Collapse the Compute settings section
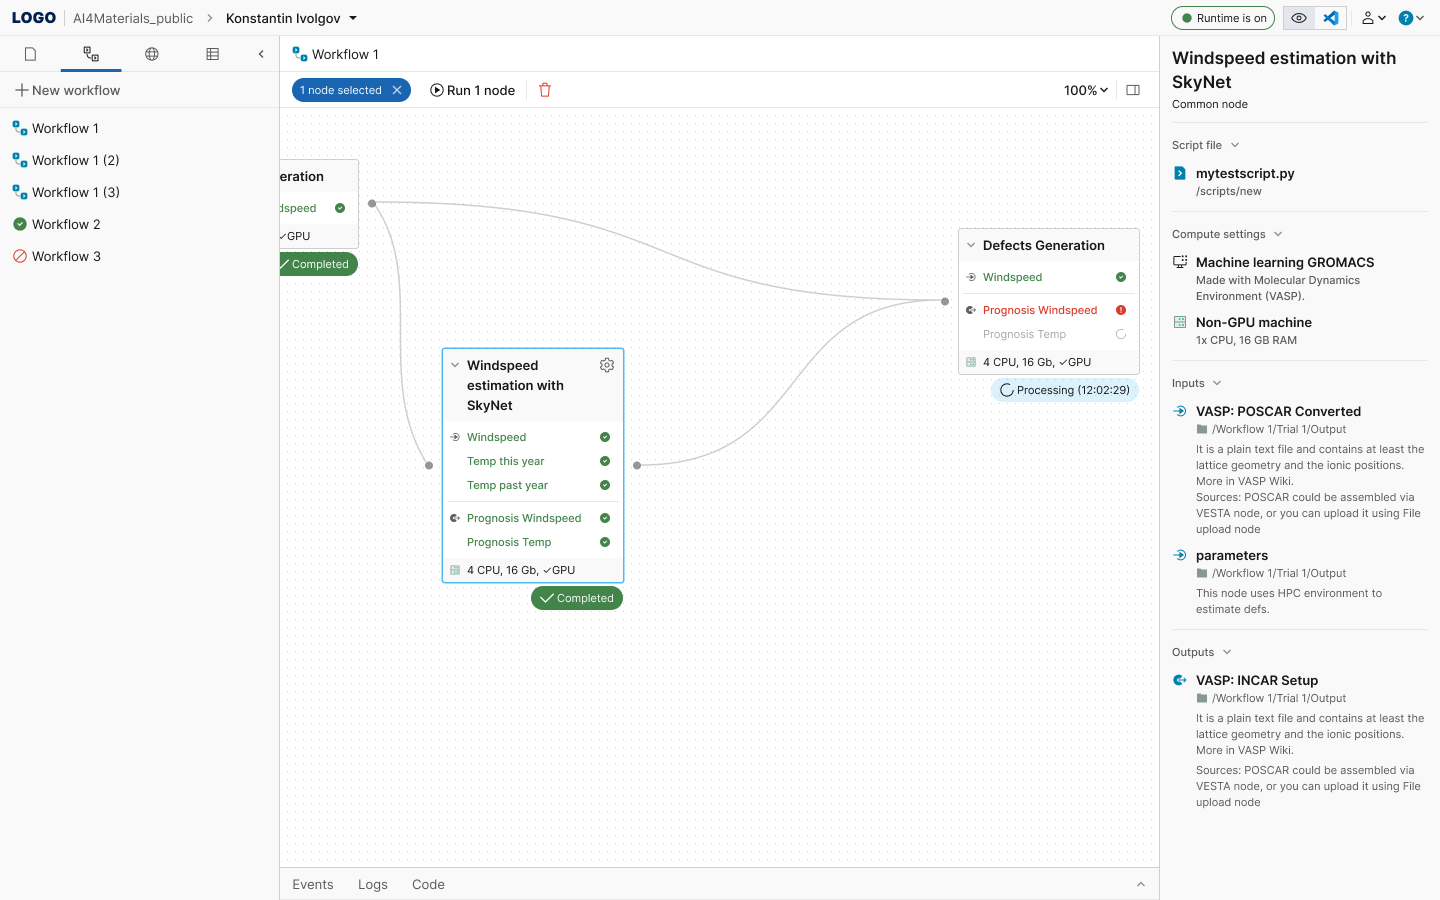The width and height of the screenshot is (1440, 900). coord(1278,234)
